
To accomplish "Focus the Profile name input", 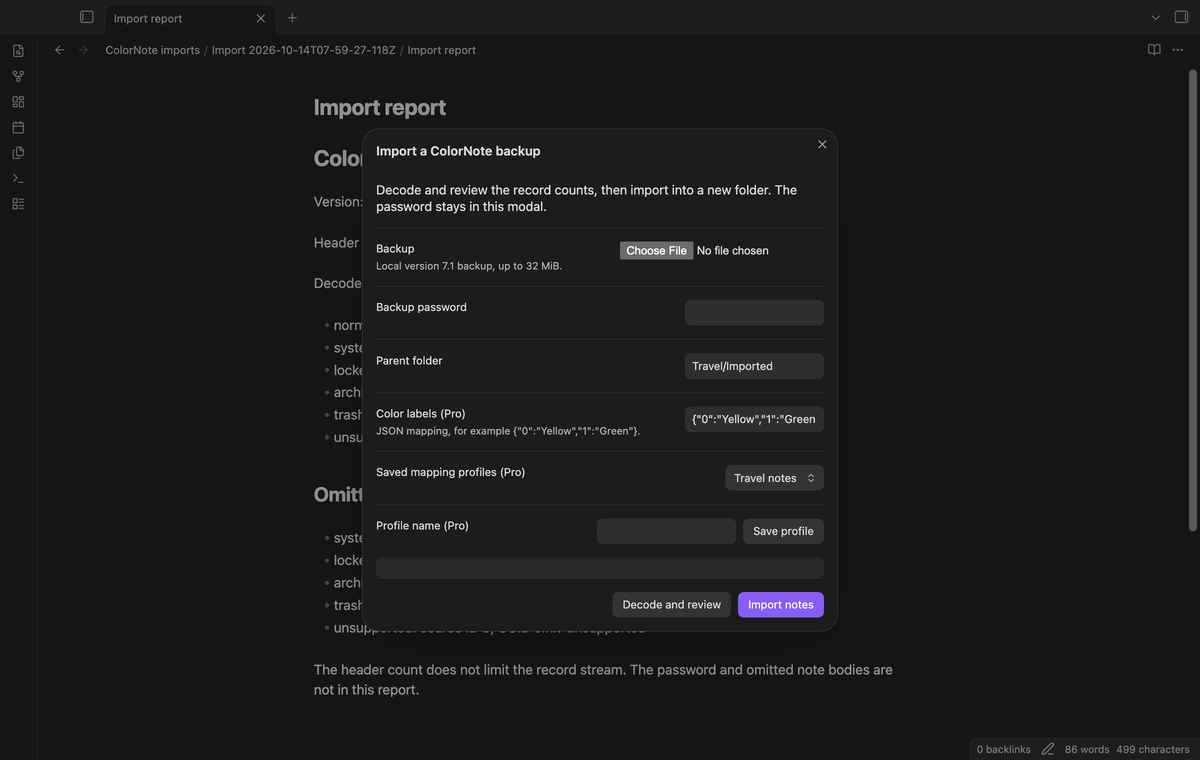I will coord(666,531).
